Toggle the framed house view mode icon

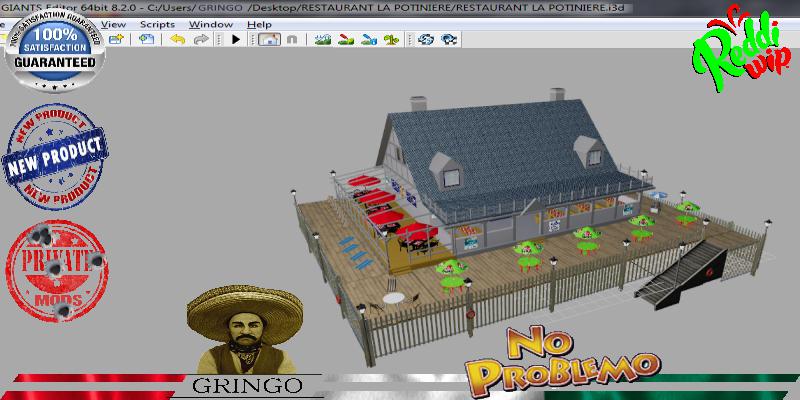point(269,40)
